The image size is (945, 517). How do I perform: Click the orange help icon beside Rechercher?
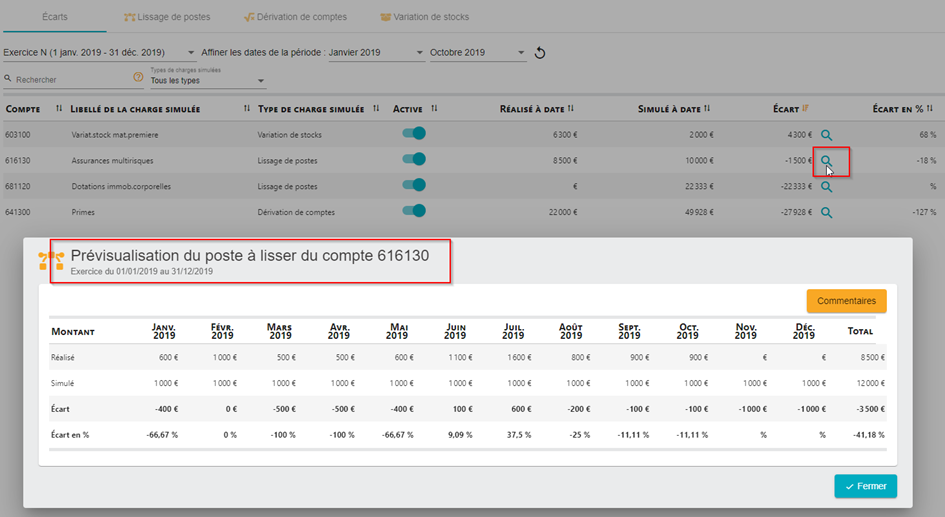(138, 77)
